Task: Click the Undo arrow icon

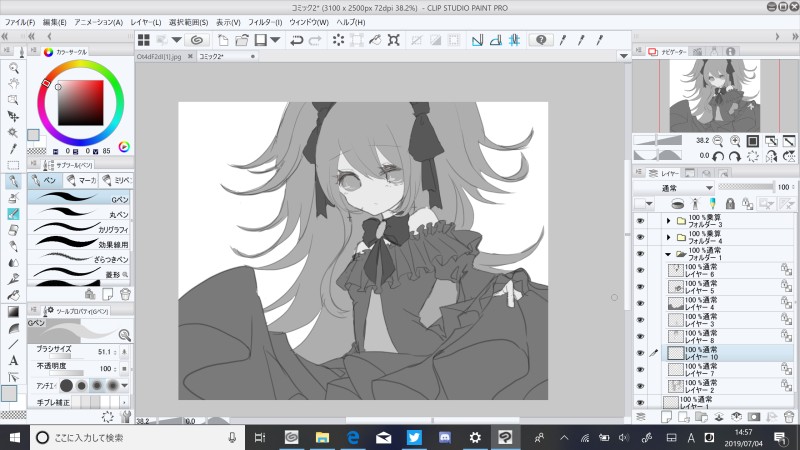Action: click(296, 40)
